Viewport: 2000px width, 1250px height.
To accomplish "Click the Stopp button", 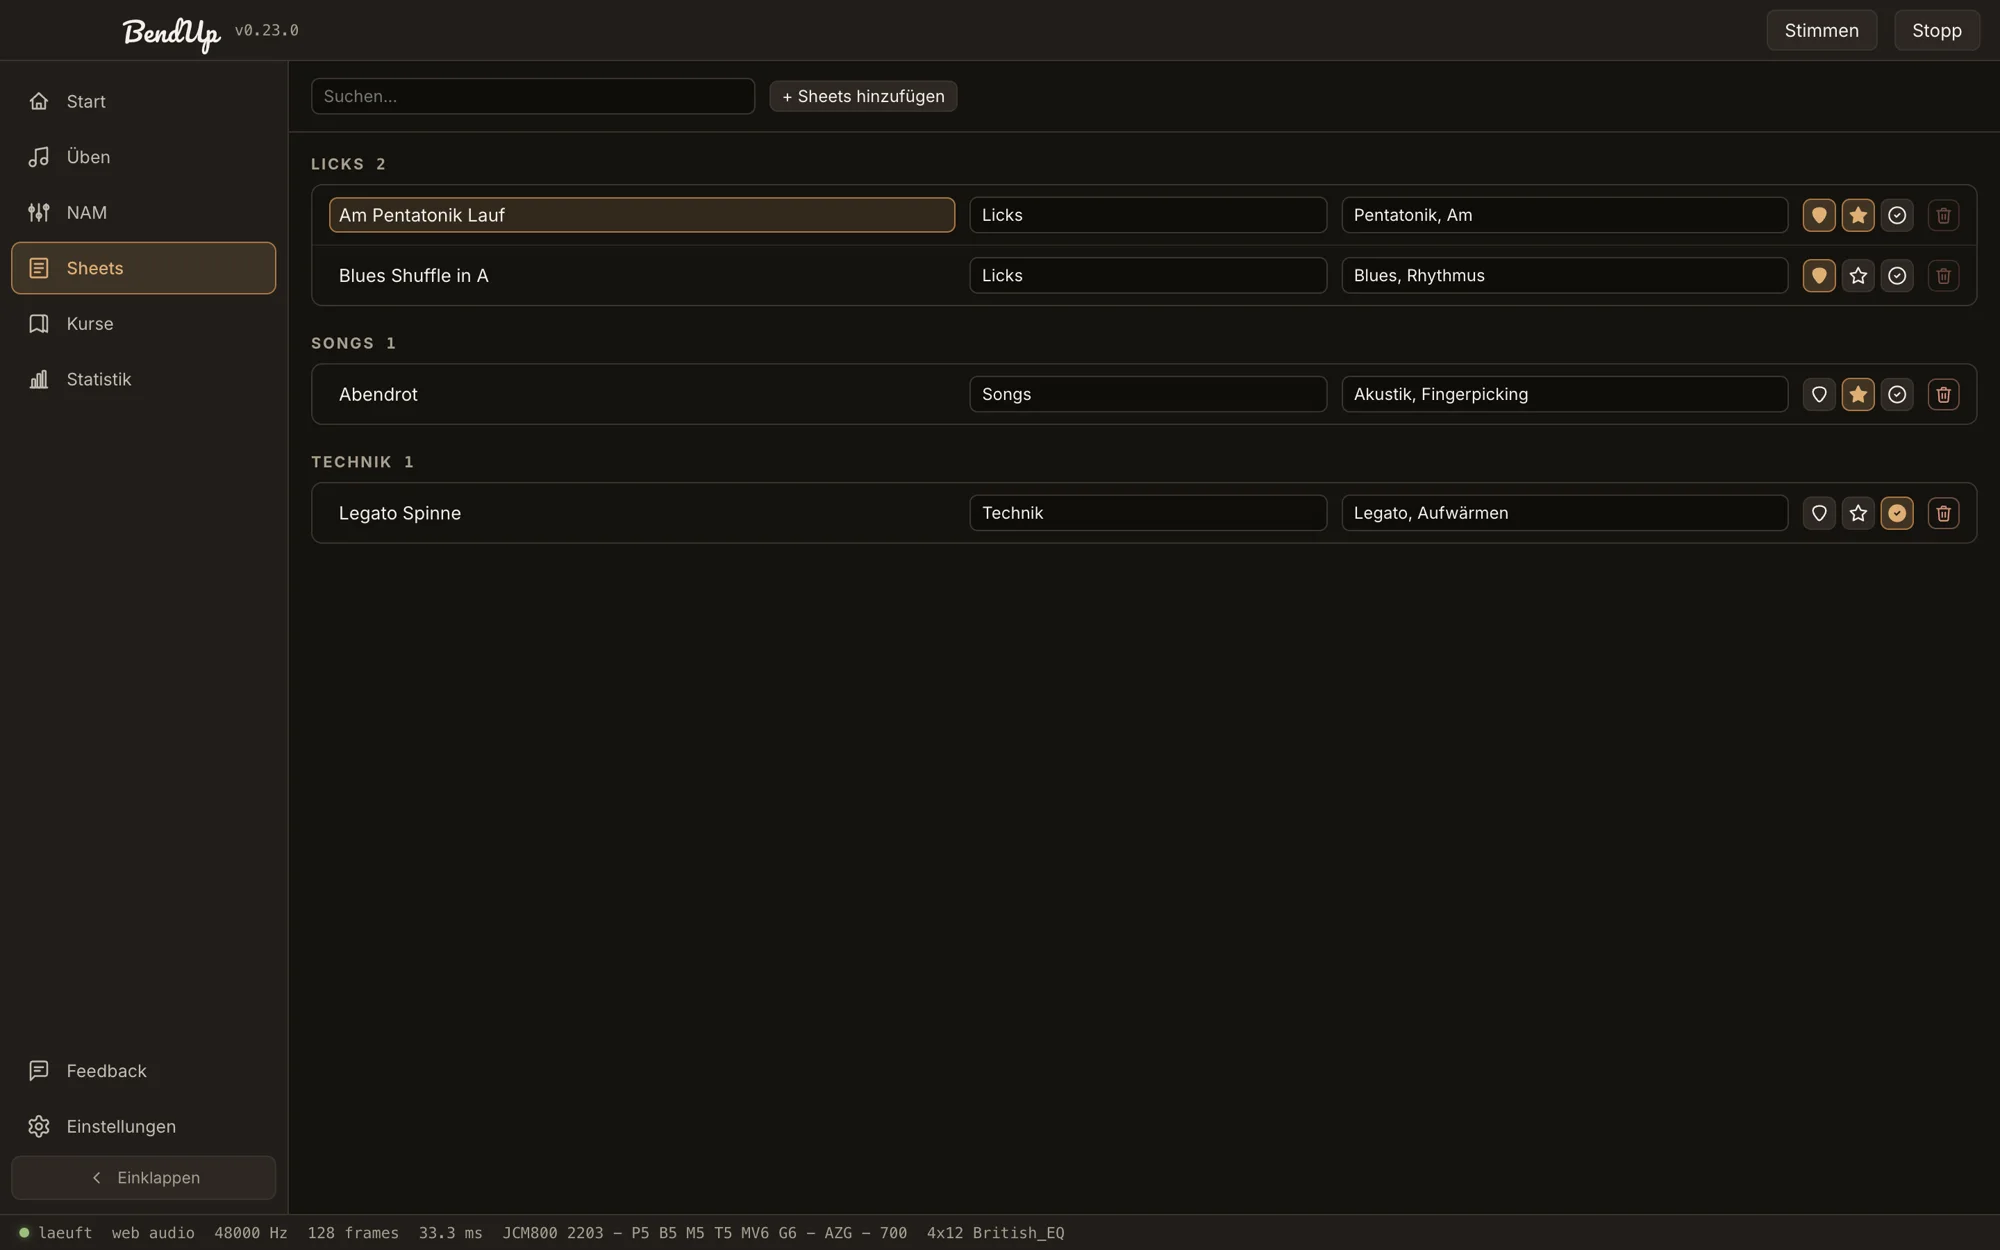I will pyautogui.click(x=1937, y=30).
